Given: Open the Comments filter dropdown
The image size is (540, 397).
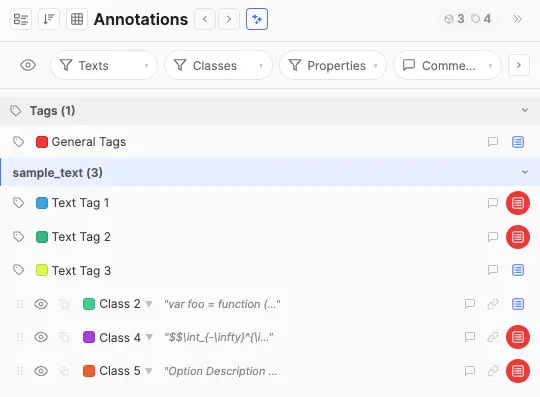Looking at the screenshot, I should coord(447,65).
